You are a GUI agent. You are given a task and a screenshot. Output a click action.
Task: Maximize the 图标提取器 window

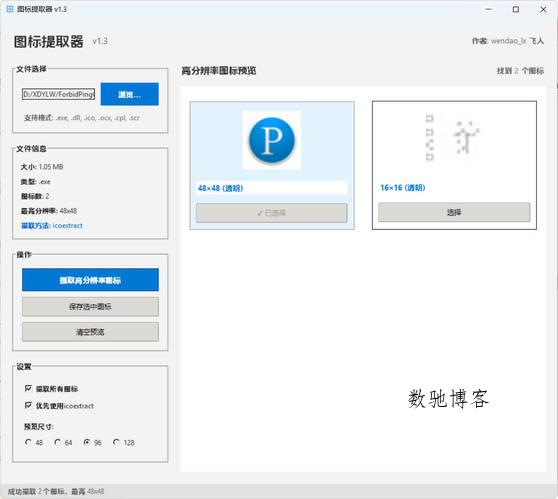pyautogui.click(x=516, y=9)
